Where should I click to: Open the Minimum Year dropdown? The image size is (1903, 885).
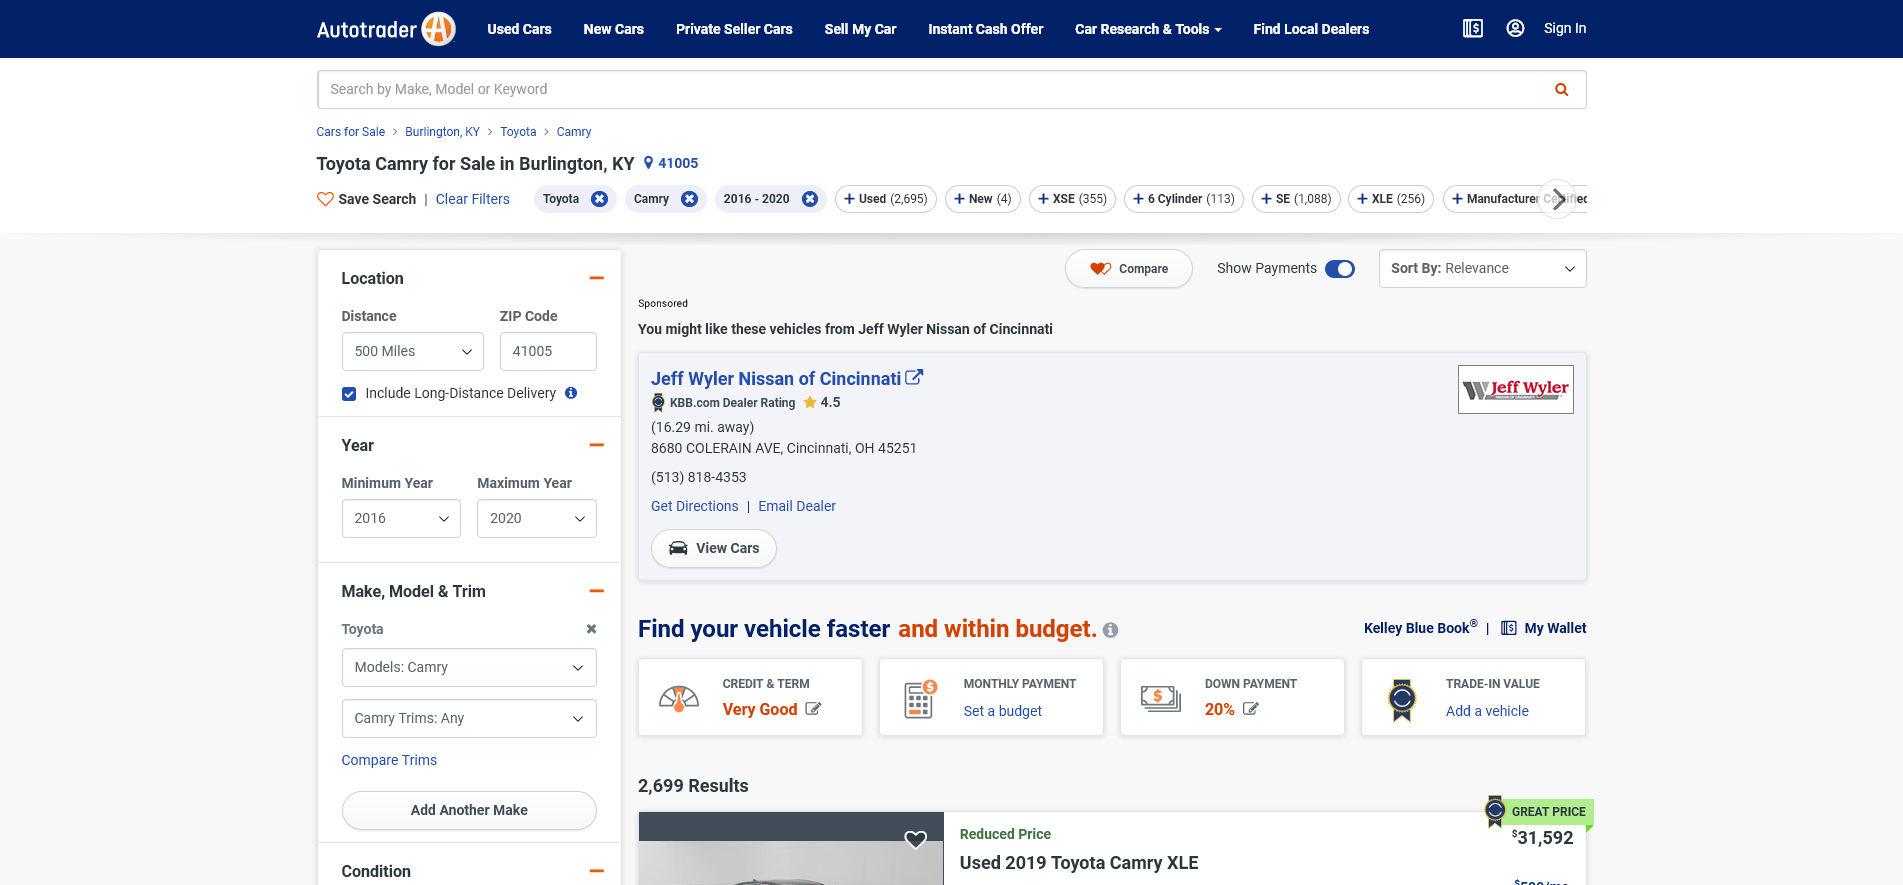401,519
